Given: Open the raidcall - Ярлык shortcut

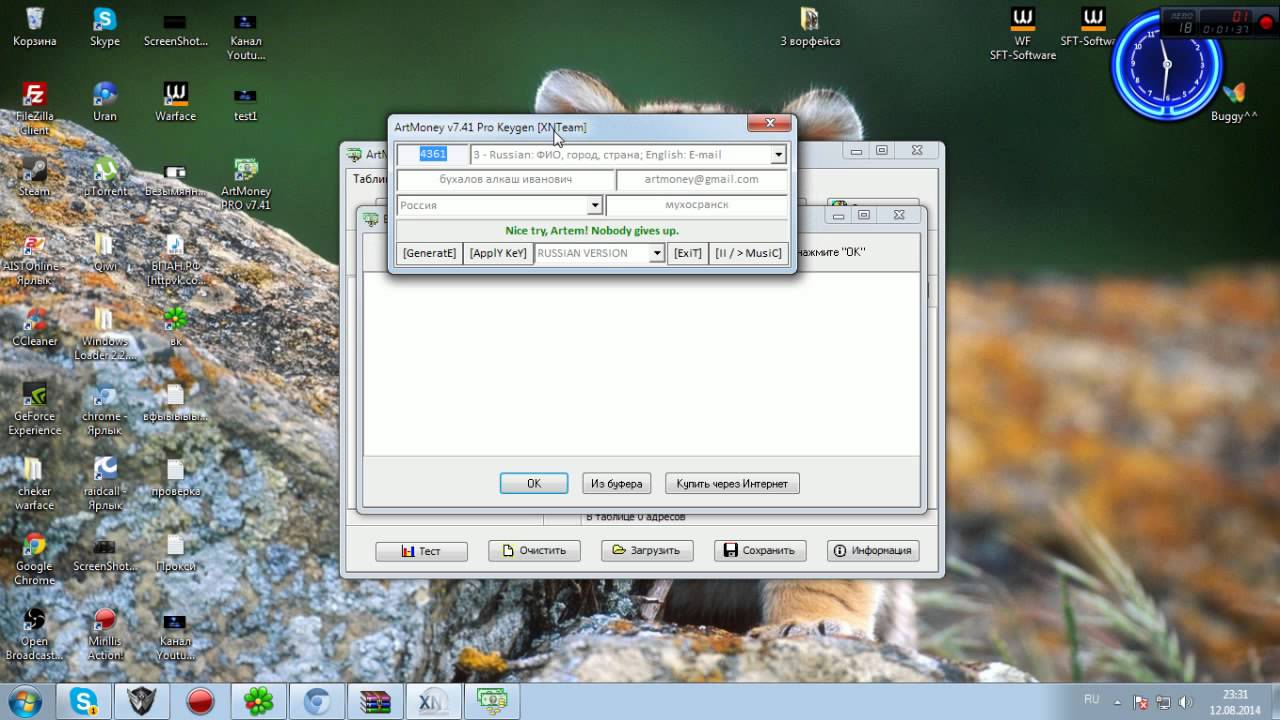Looking at the screenshot, I should (x=105, y=483).
